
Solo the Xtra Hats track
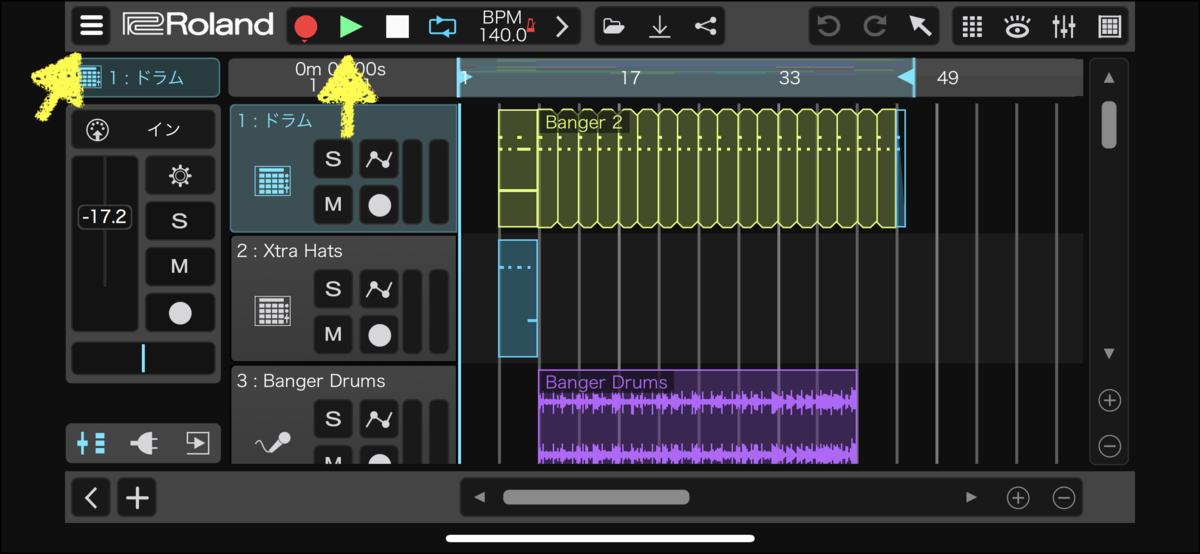[x=333, y=289]
